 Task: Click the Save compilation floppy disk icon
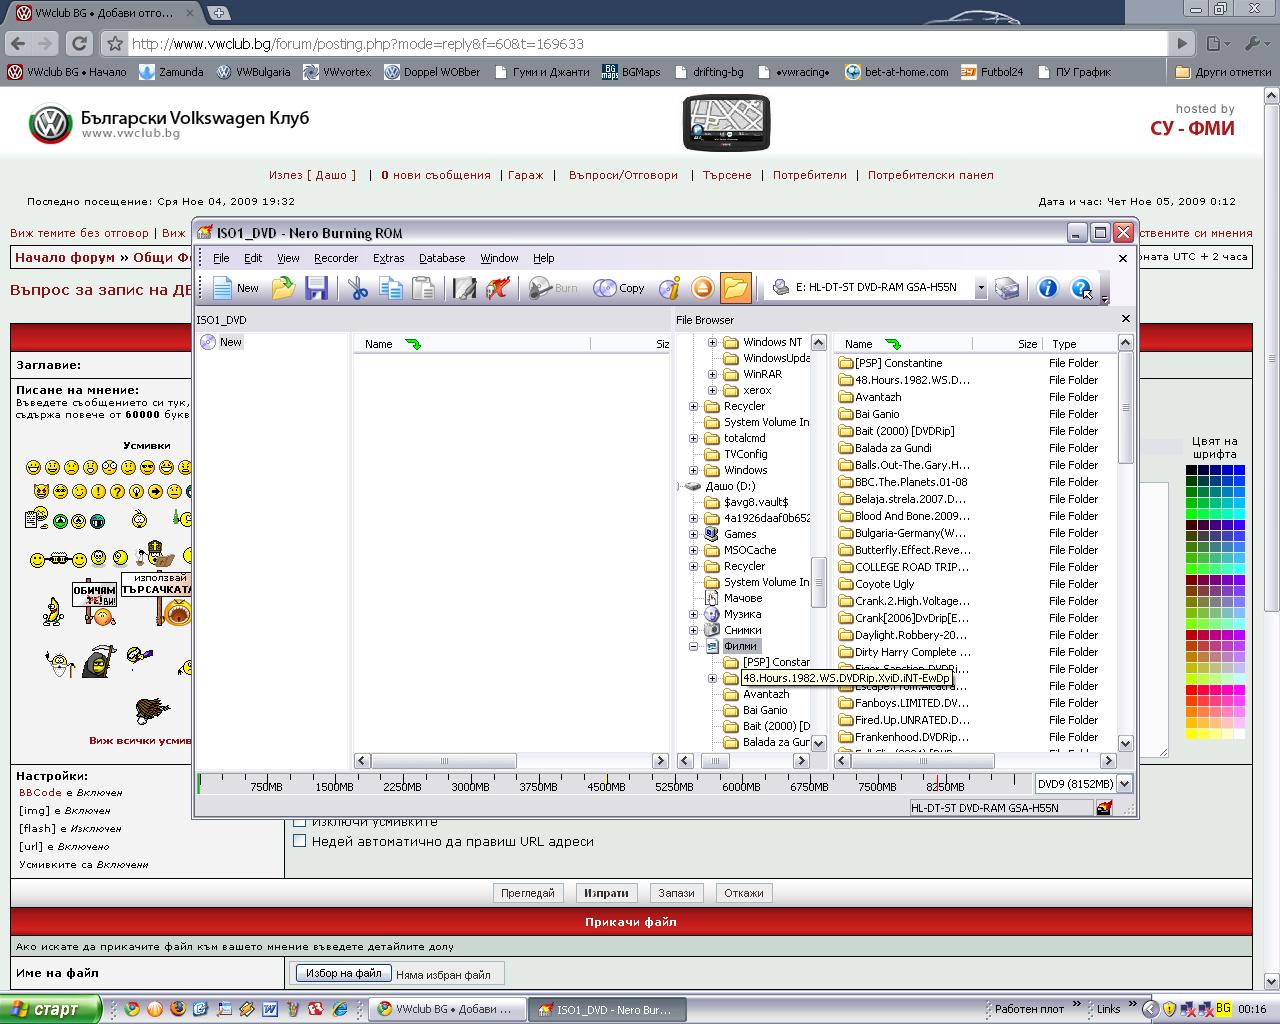pyautogui.click(x=316, y=288)
